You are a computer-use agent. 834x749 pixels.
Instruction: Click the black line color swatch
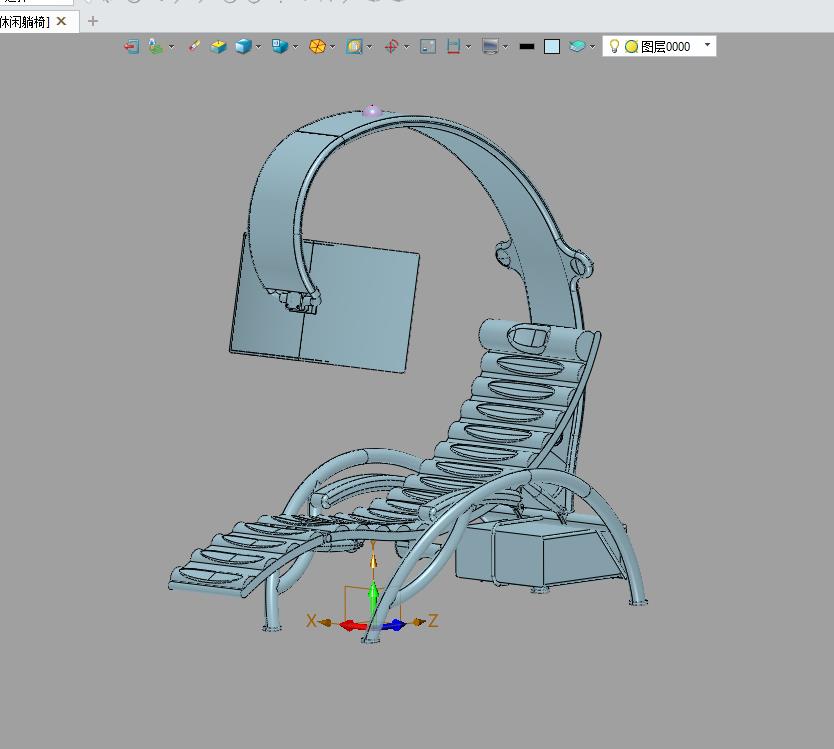[x=527, y=47]
